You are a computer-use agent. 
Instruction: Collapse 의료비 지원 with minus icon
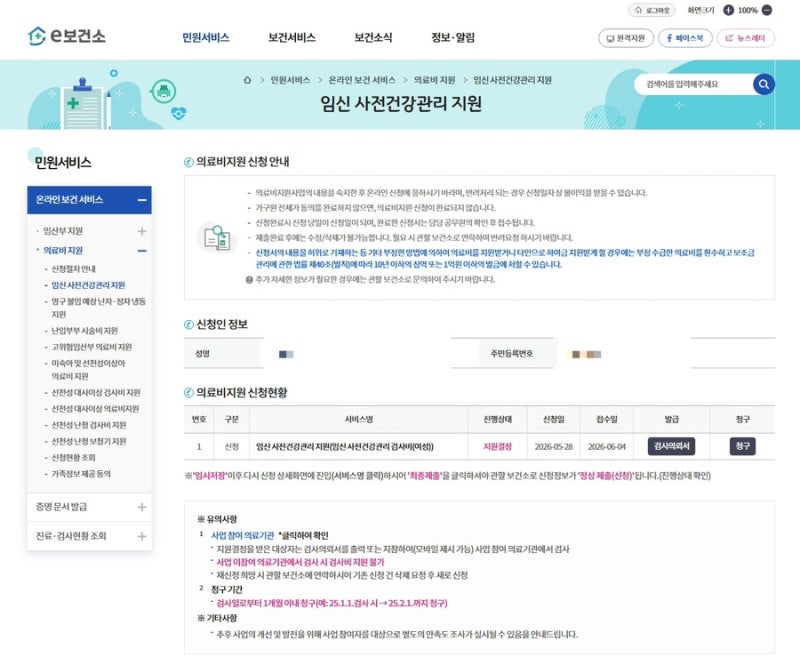(142, 251)
